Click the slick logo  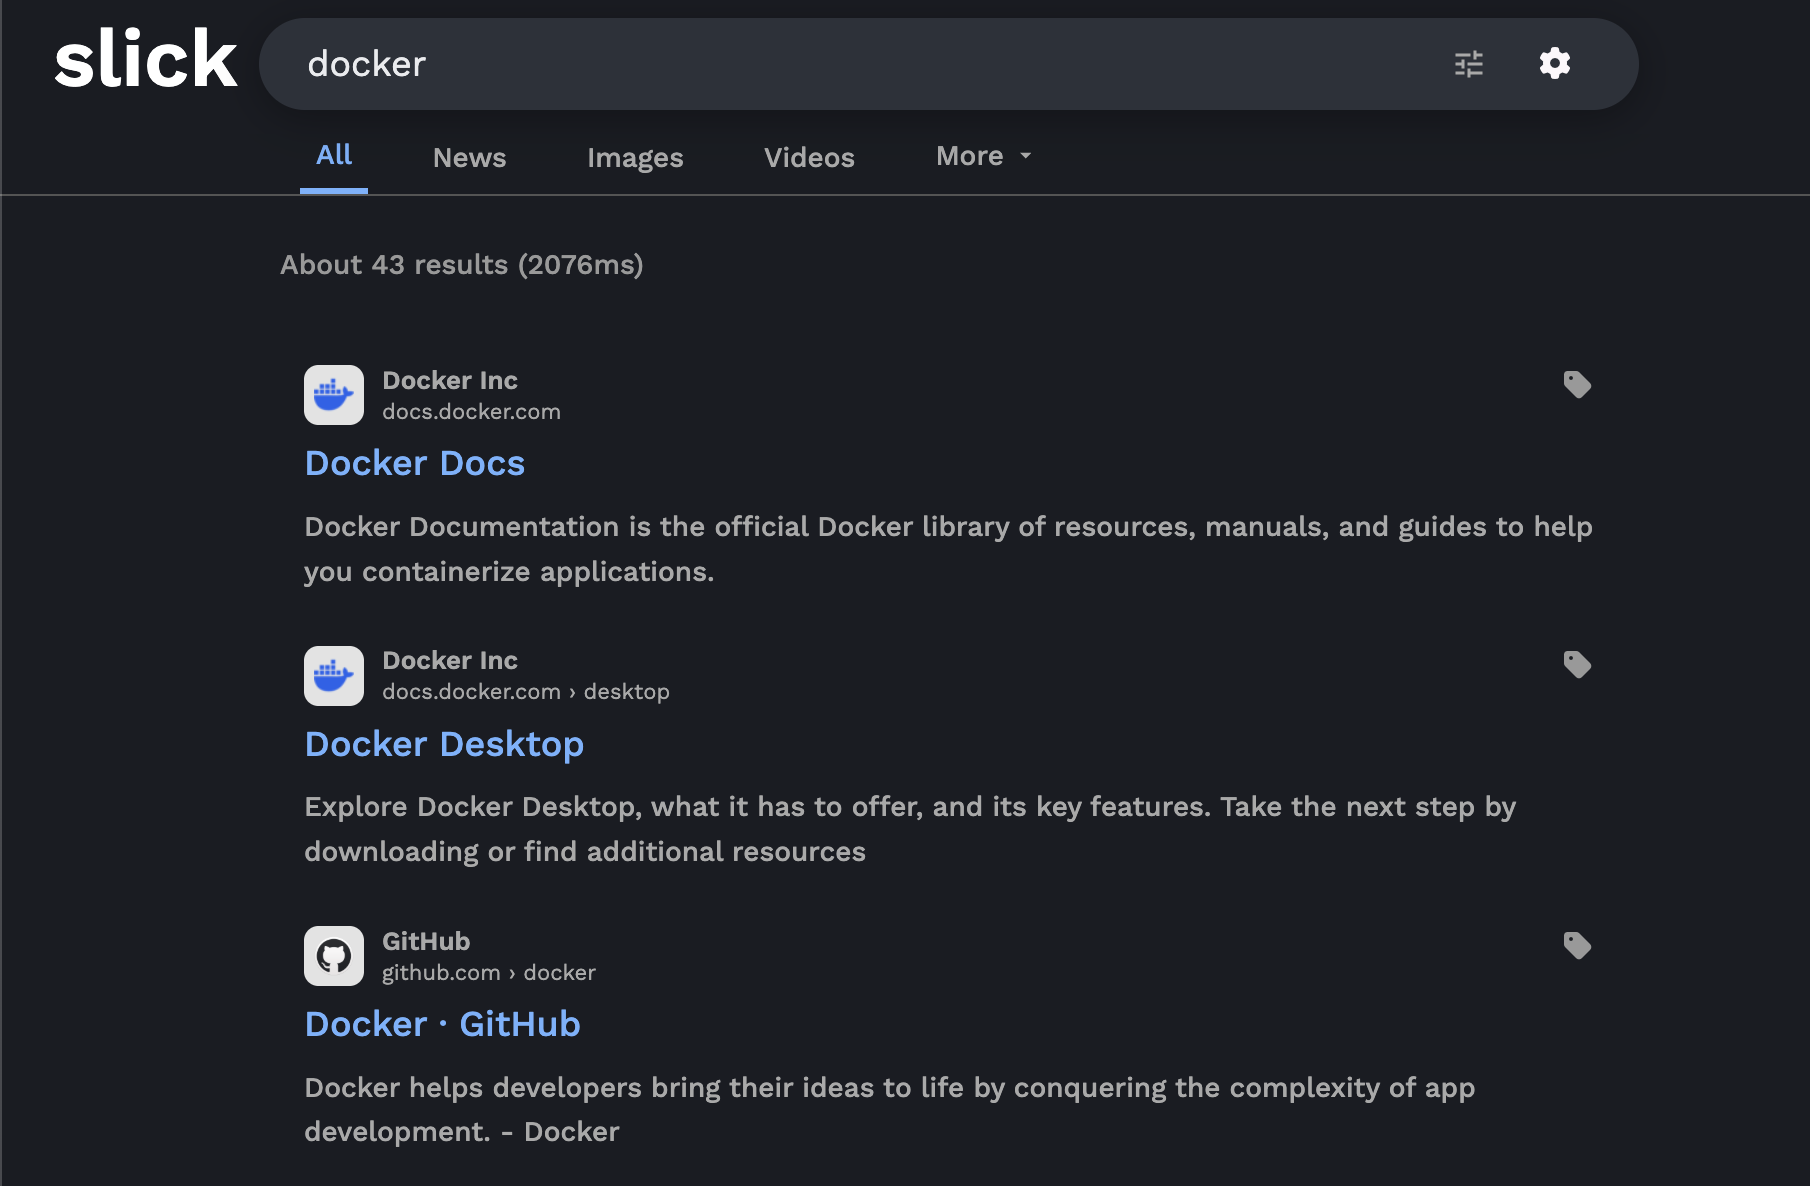tap(145, 60)
